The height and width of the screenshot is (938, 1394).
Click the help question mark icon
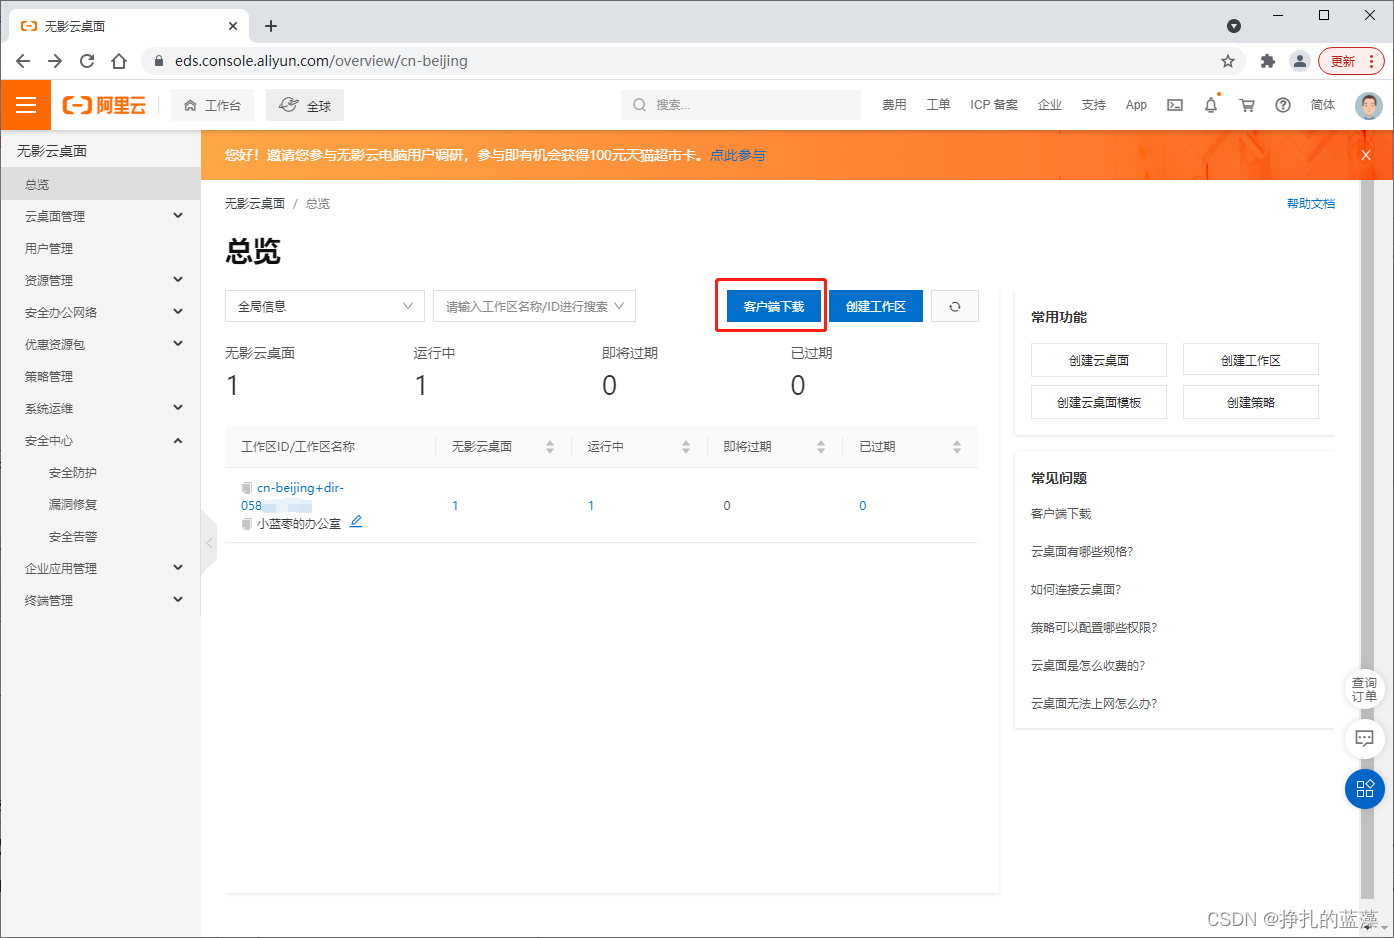point(1283,105)
